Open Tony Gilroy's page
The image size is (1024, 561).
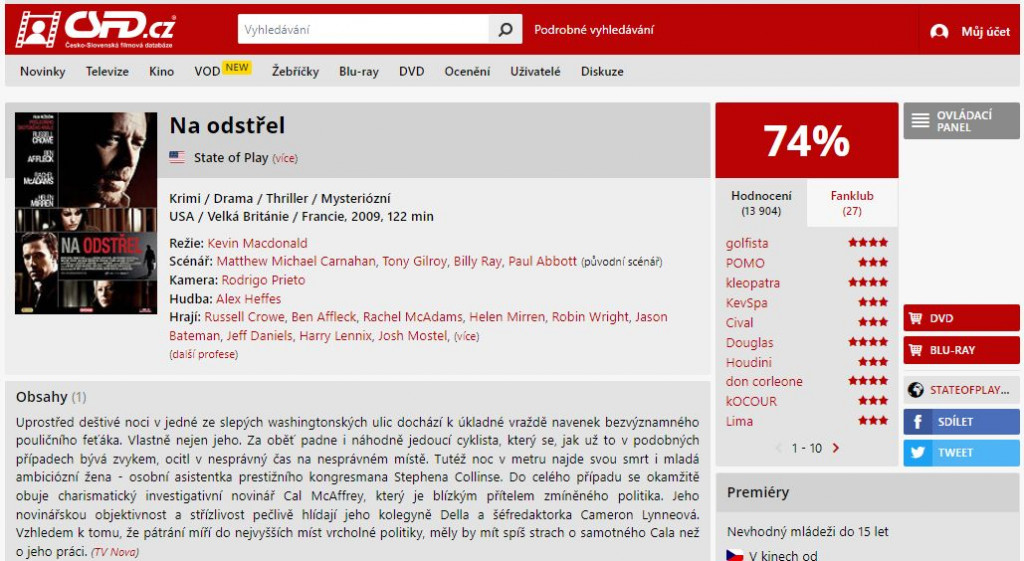point(415,261)
